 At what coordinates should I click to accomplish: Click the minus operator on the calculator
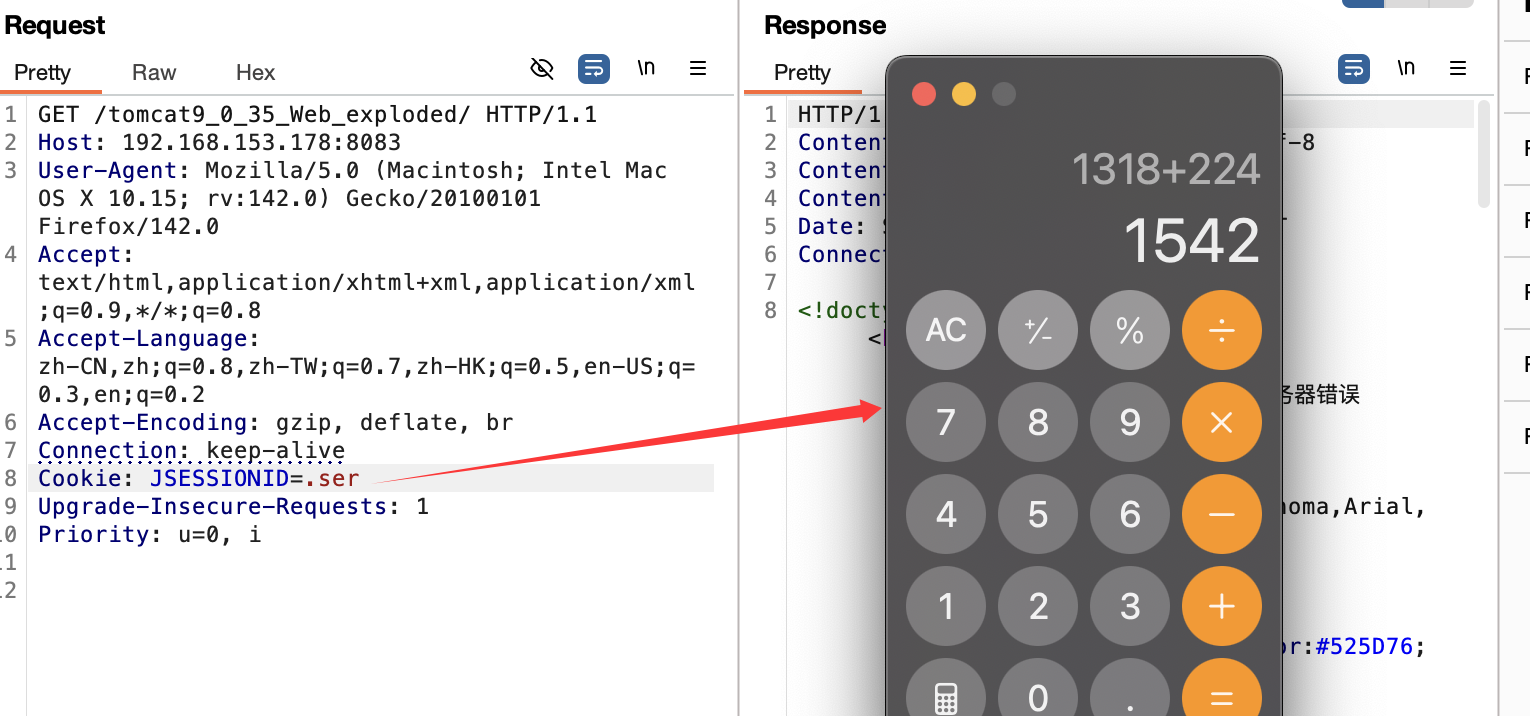[1221, 514]
